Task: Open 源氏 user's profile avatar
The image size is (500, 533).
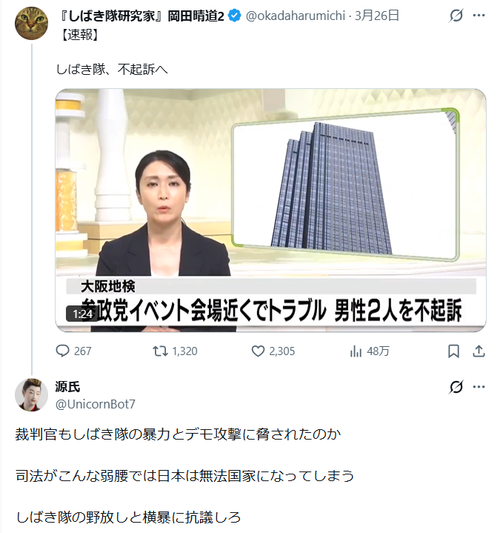Action: click(31, 395)
